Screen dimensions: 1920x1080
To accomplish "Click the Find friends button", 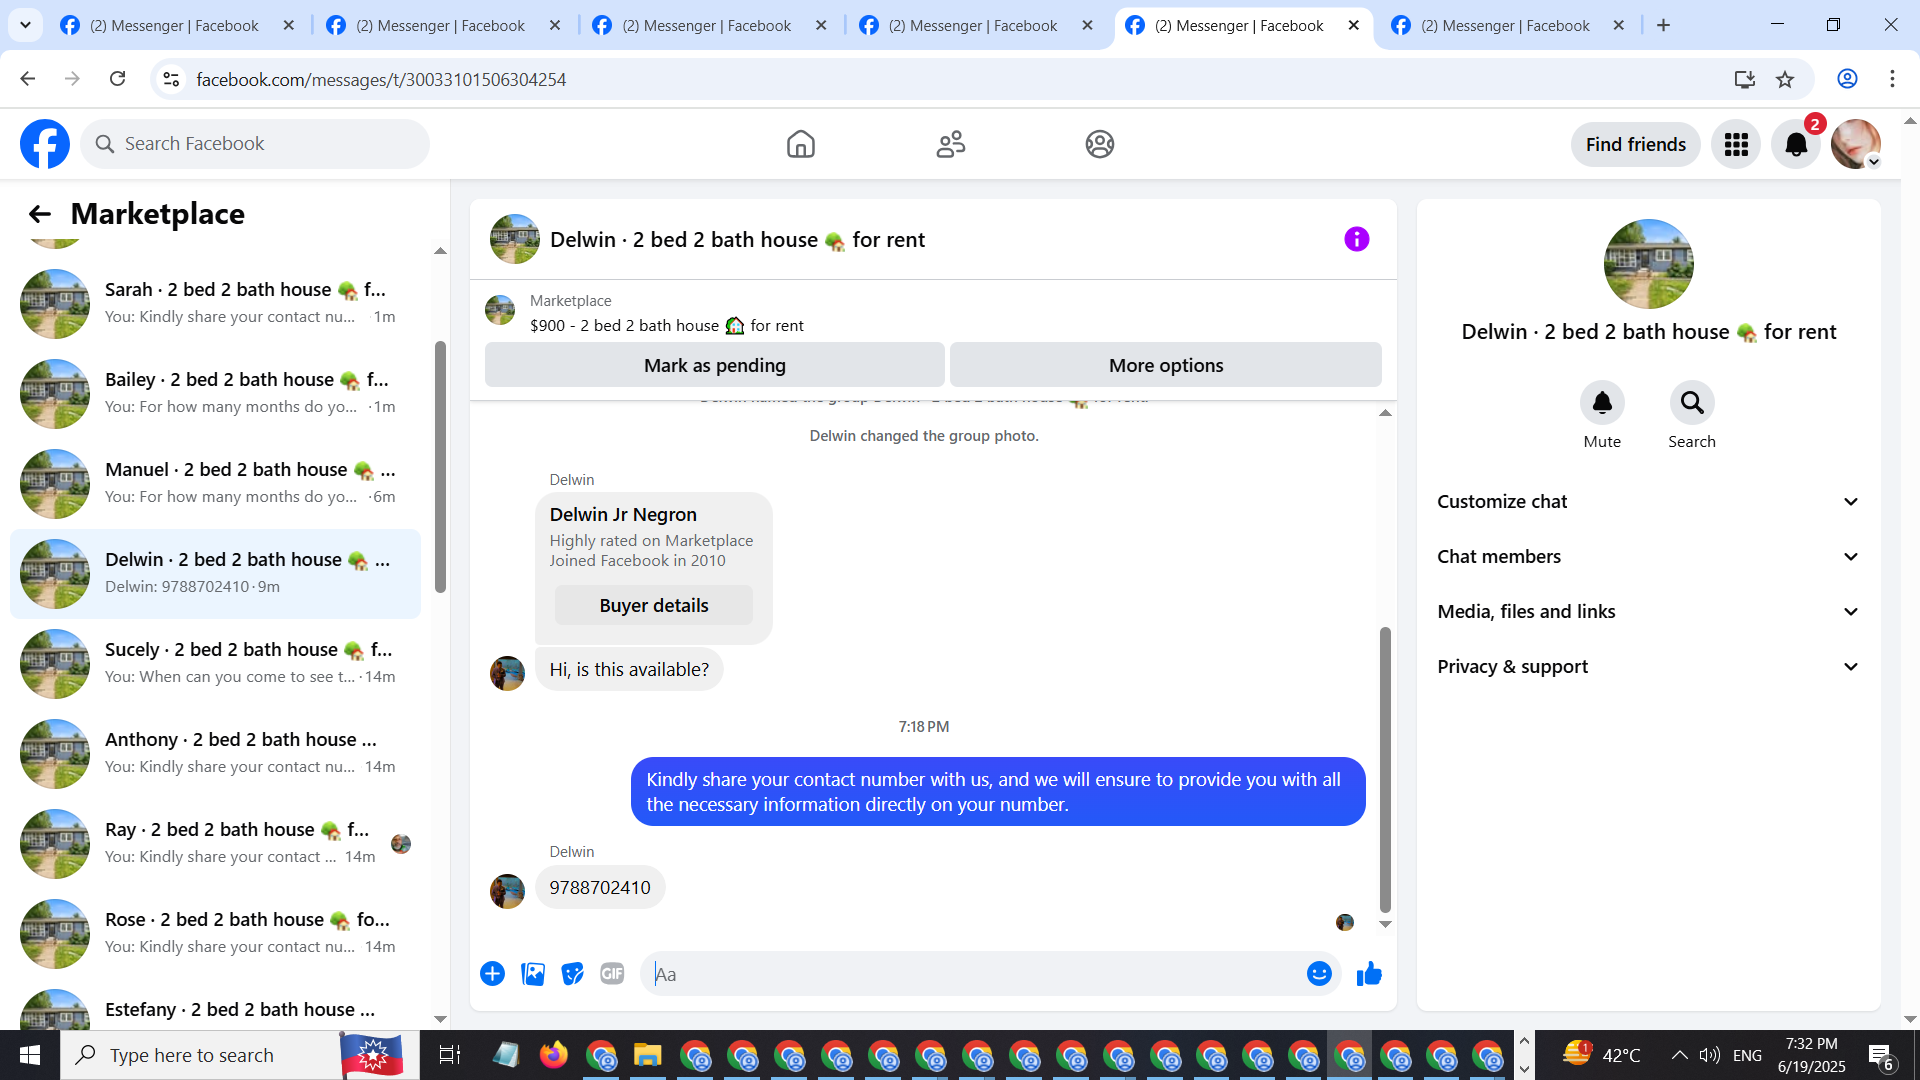I will click(x=1636, y=145).
